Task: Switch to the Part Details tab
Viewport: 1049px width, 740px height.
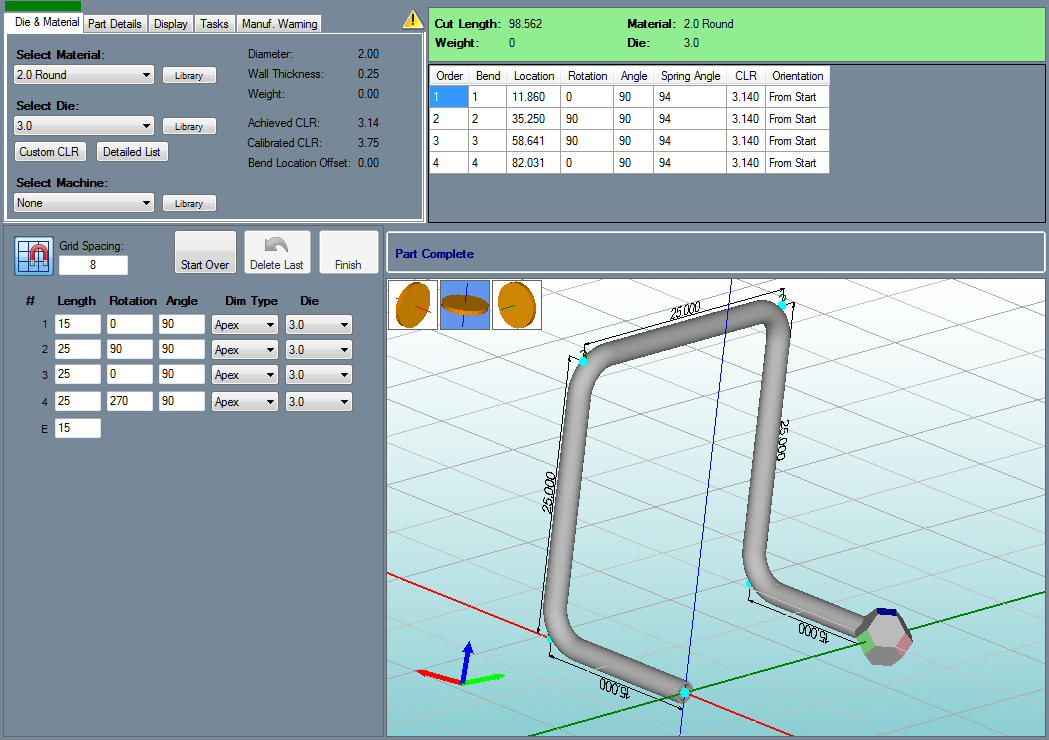Action: point(115,23)
